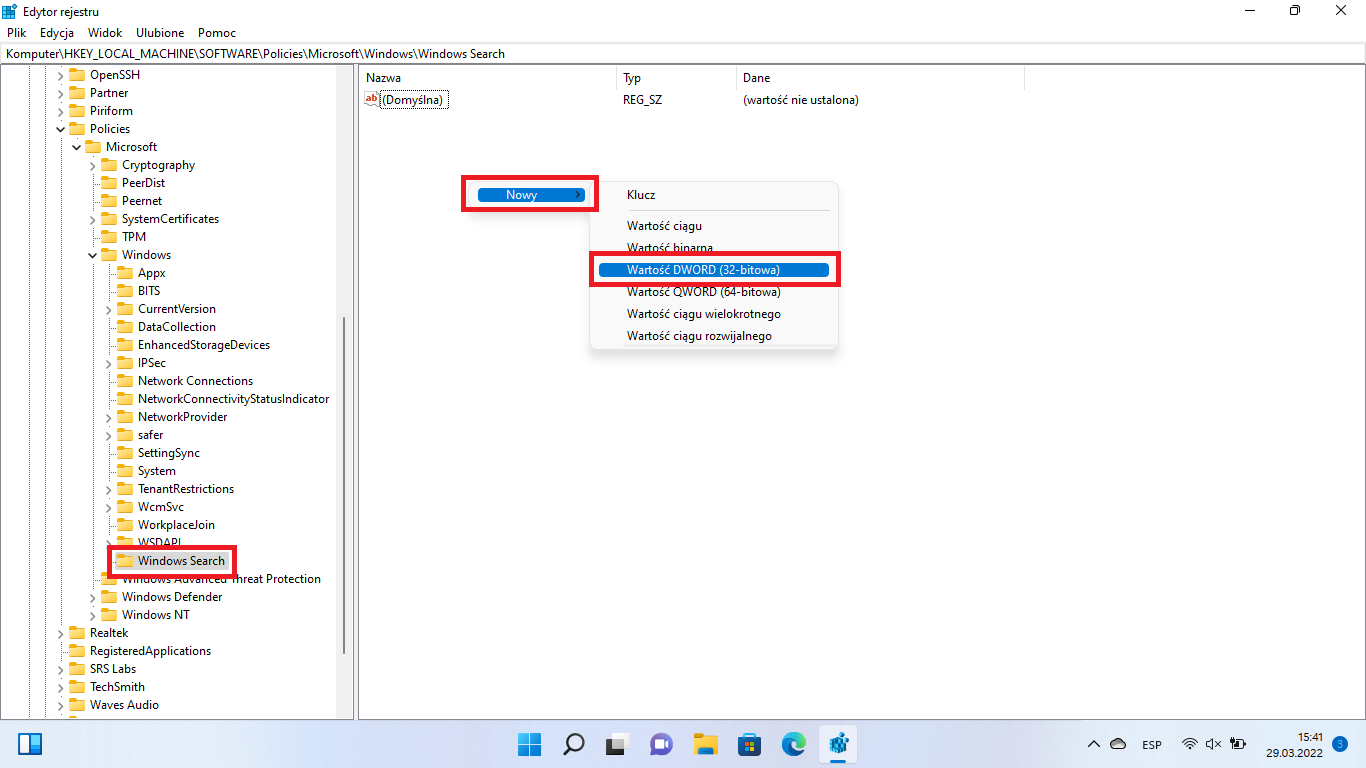Open Microsoft Edge from taskbar
Screen dimensions: 1366x768
(794, 744)
